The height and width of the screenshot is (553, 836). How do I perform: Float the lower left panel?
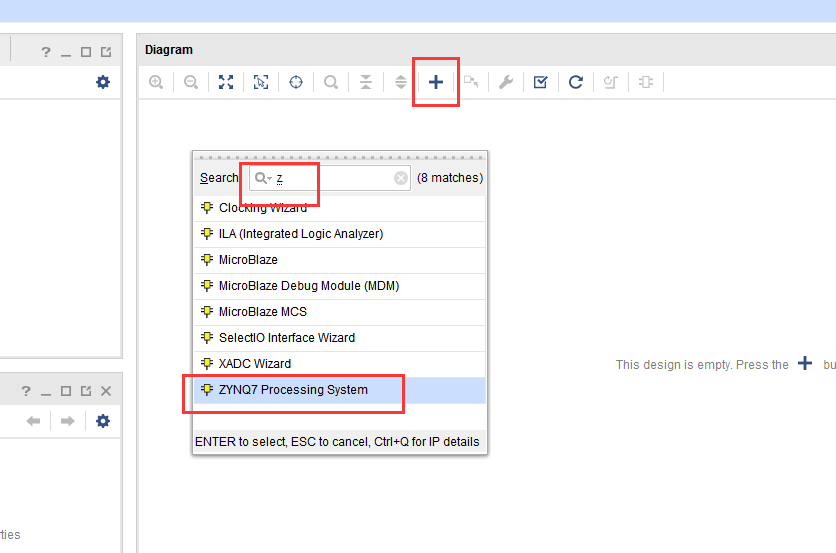pyautogui.click(x=86, y=391)
